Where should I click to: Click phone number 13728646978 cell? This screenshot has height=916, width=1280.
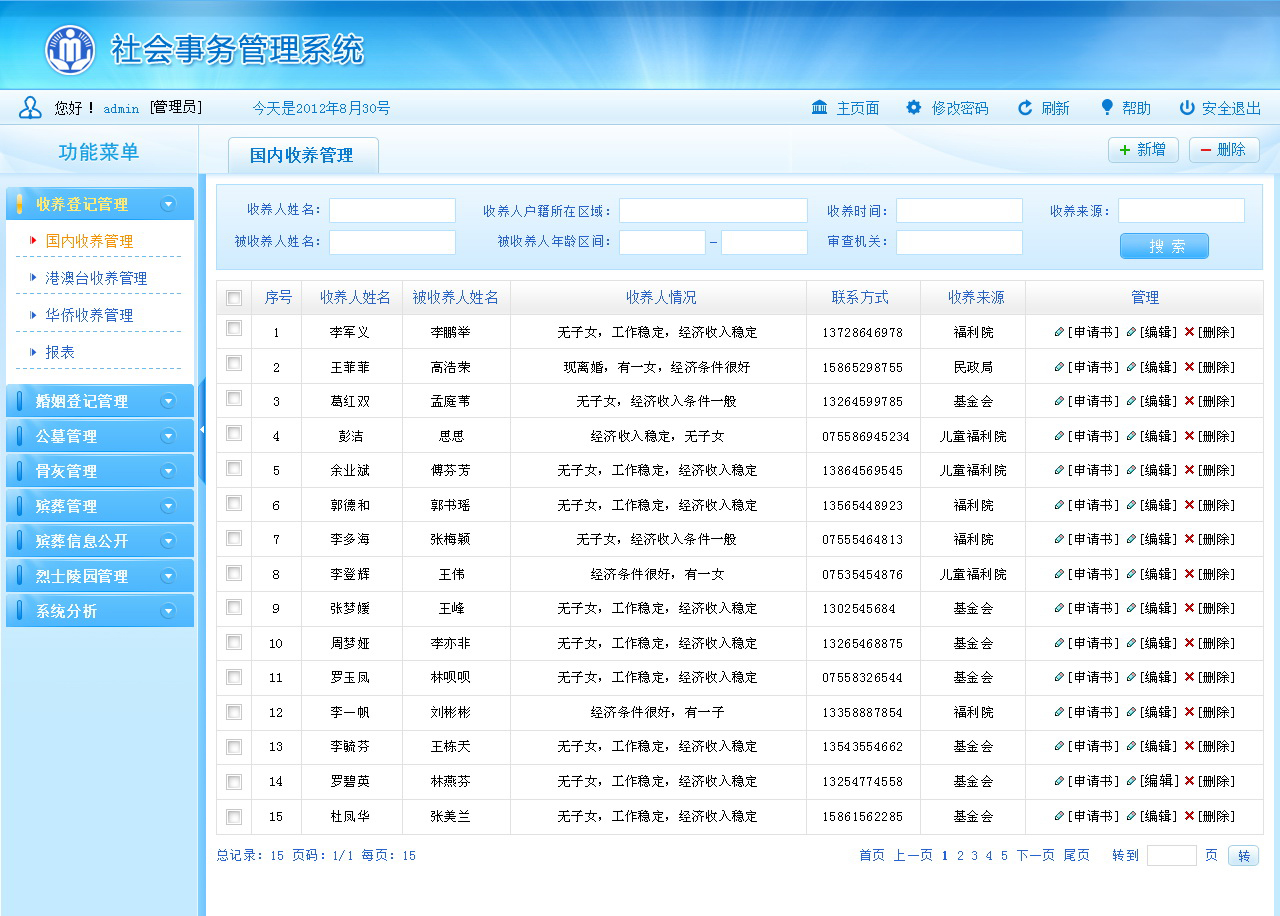(862, 332)
